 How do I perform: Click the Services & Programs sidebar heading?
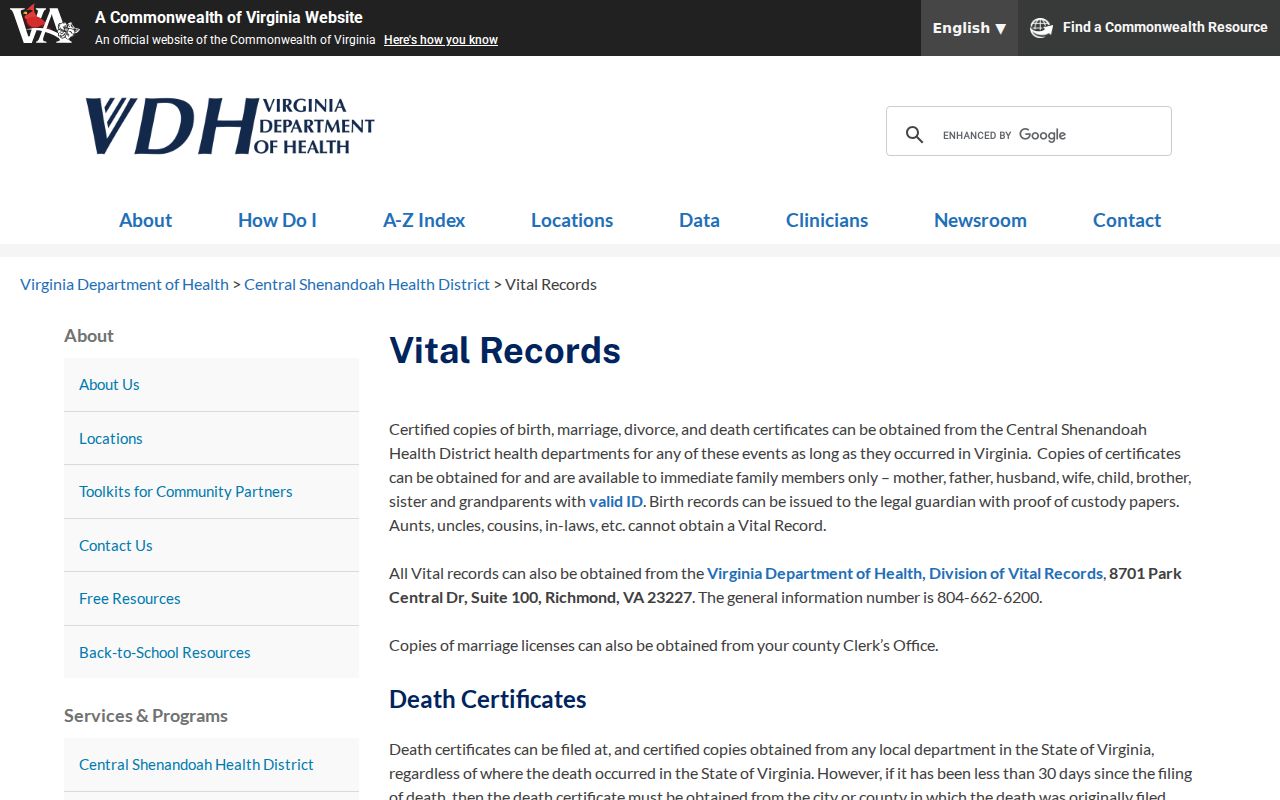click(x=146, y=715)
